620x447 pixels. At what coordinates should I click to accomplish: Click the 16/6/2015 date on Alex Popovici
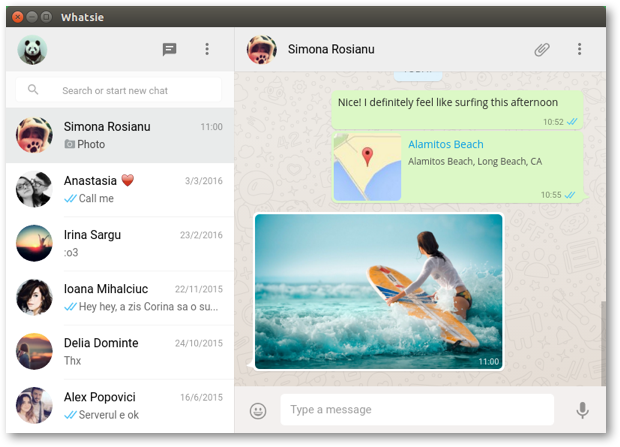point(201,397)
